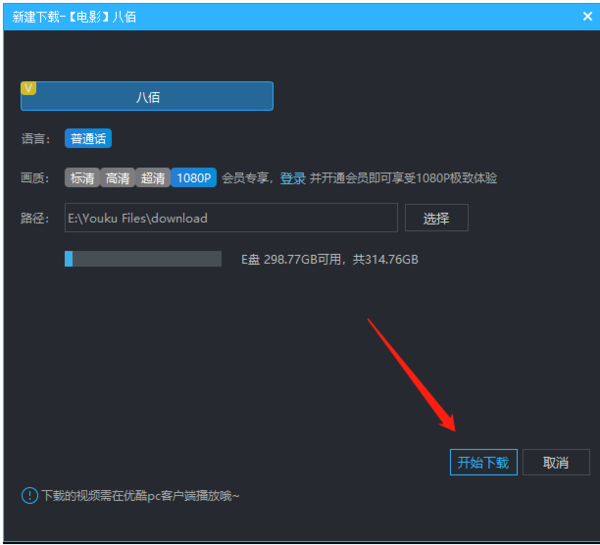
Task: Select 高清 picture quality
Action: coord(117,178)
